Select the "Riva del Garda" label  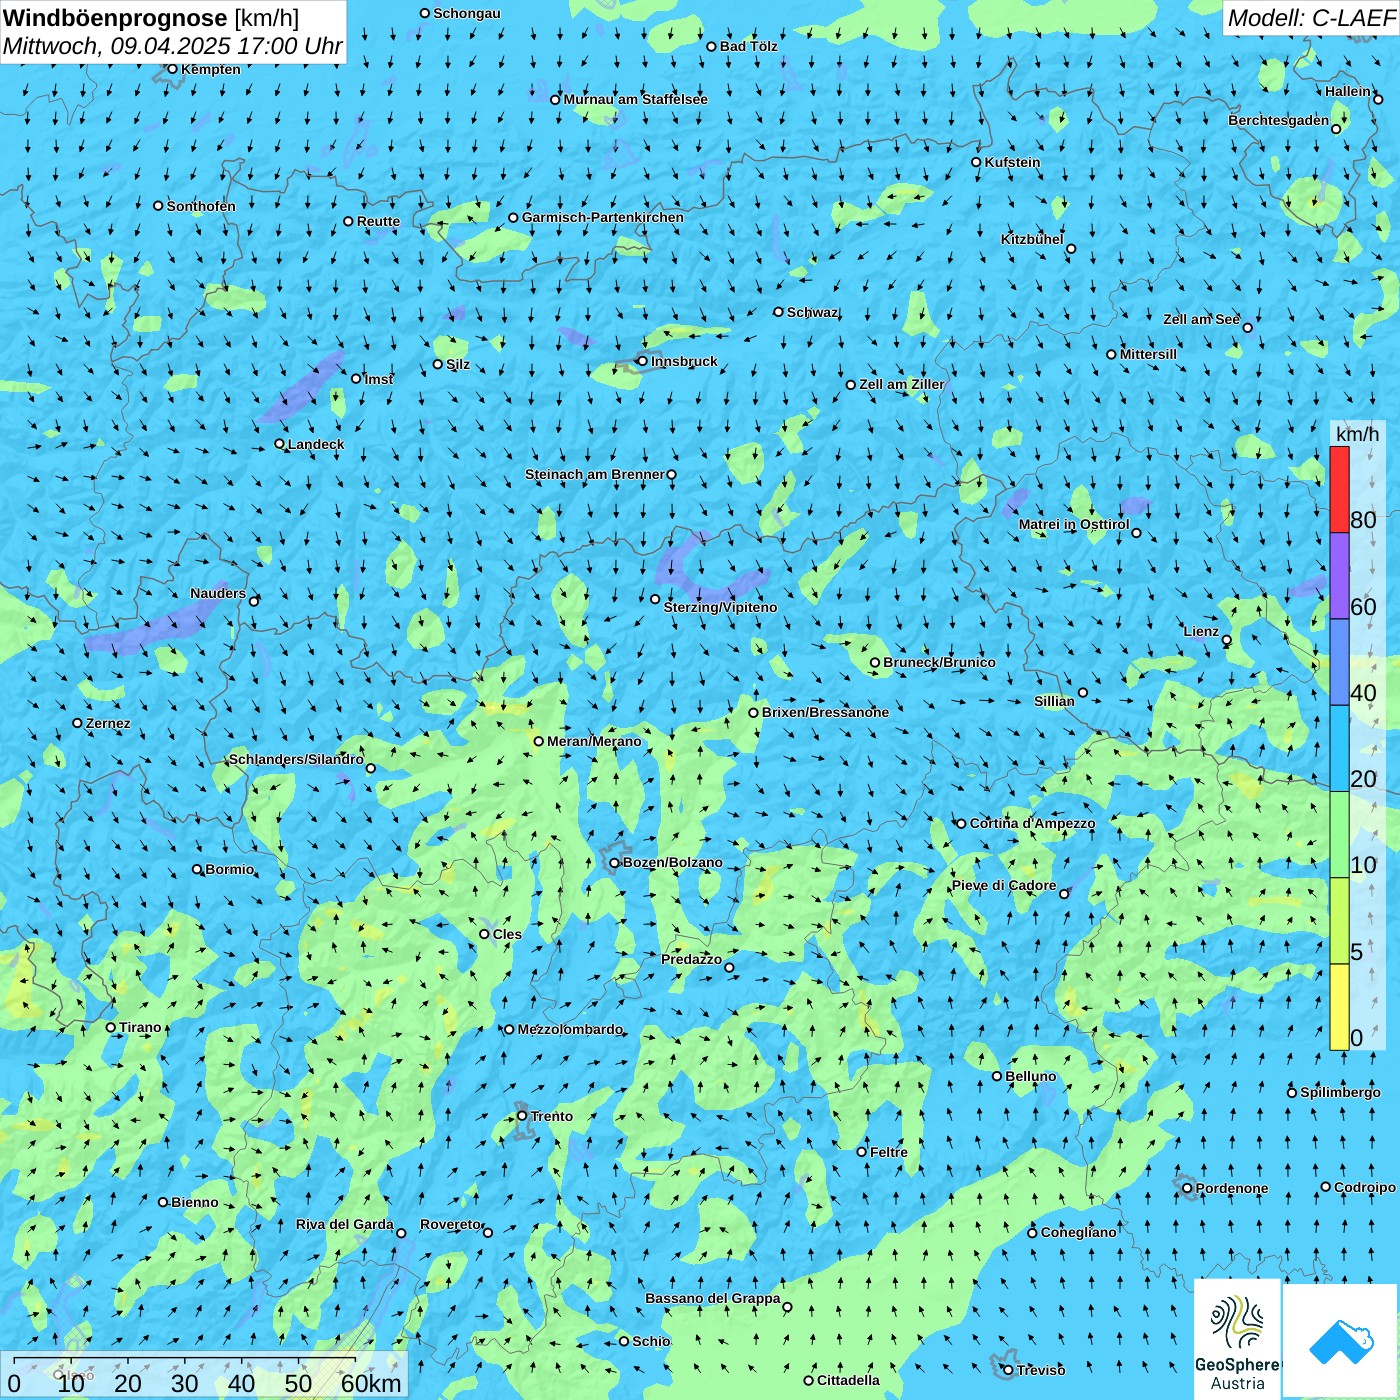[x=345, y=1224]
